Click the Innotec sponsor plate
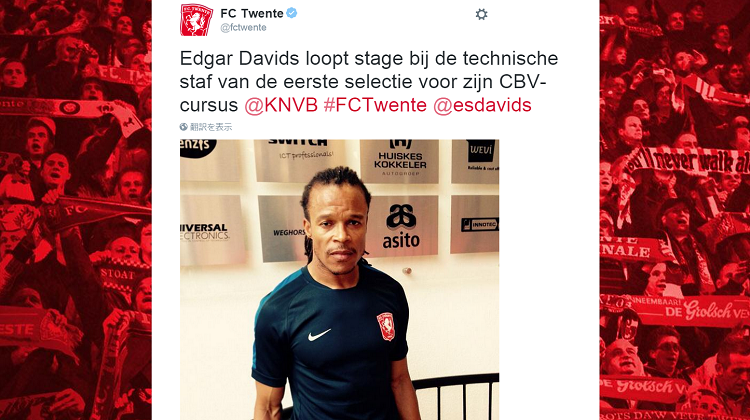Image resolution: width=750 pixels, height=420 pixels. click(x=475, y=224)
